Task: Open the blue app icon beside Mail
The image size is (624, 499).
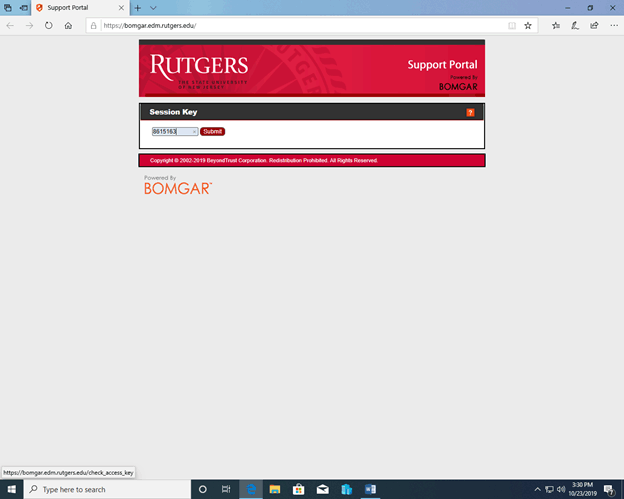Action: [x=347, y=489]
